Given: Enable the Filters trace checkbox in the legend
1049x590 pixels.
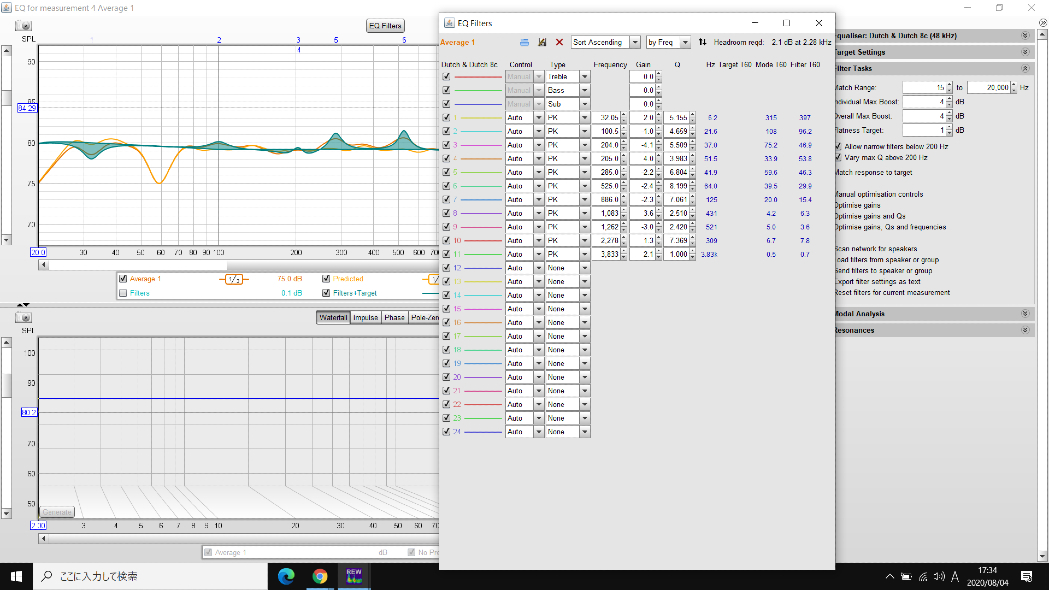Looking at the screenshot, I should pyautogui.click(x=122, y=293).
